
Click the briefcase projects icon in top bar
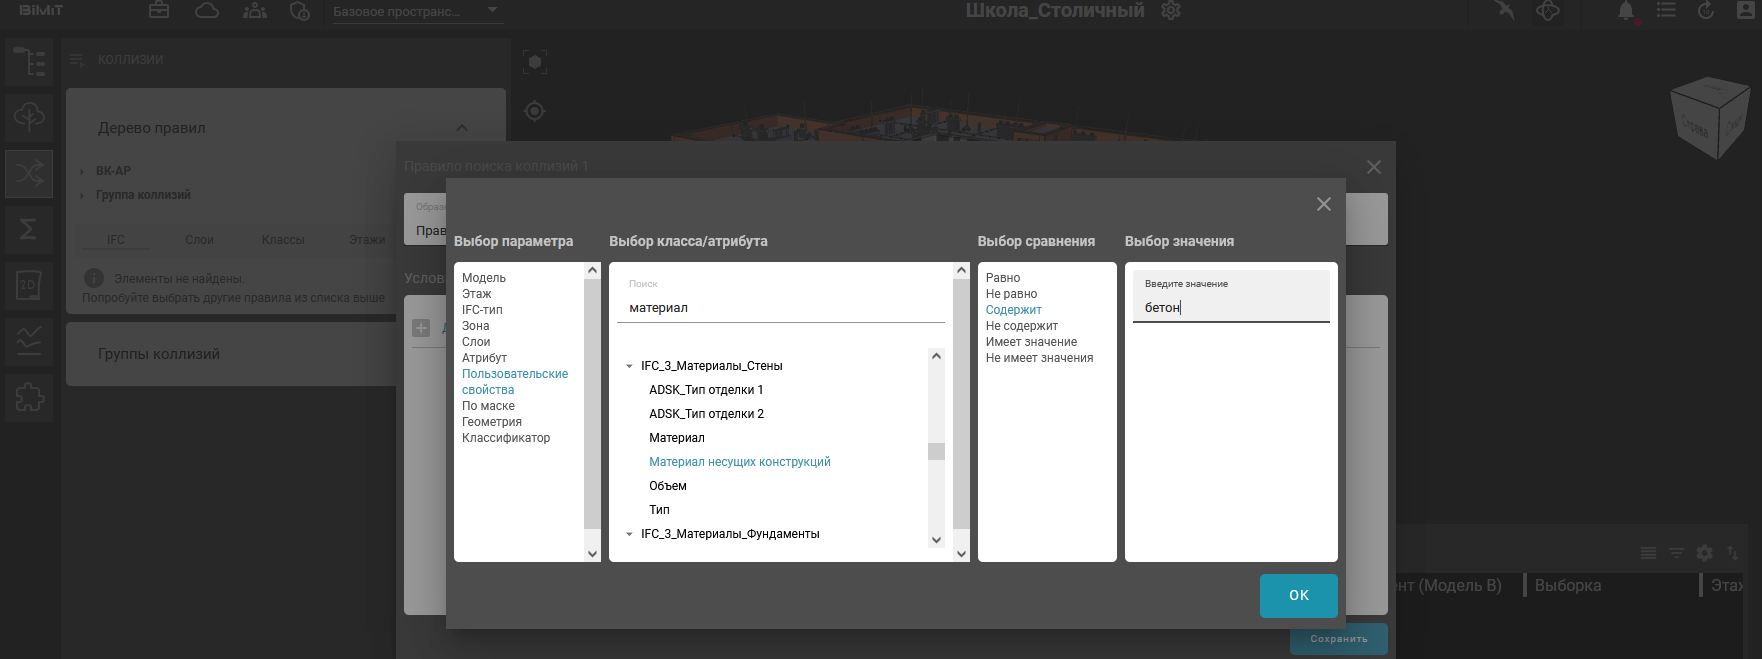coord(159,11)
